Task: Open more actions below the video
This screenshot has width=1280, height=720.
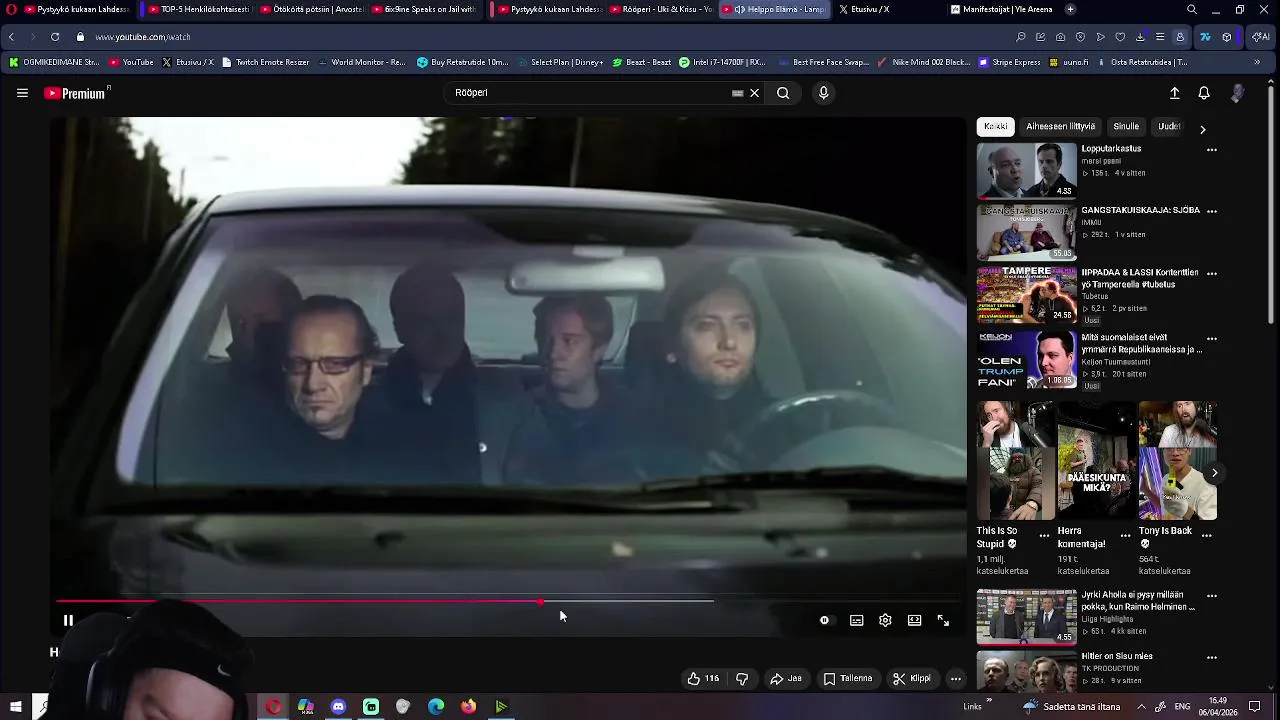Action: [956, 678]
